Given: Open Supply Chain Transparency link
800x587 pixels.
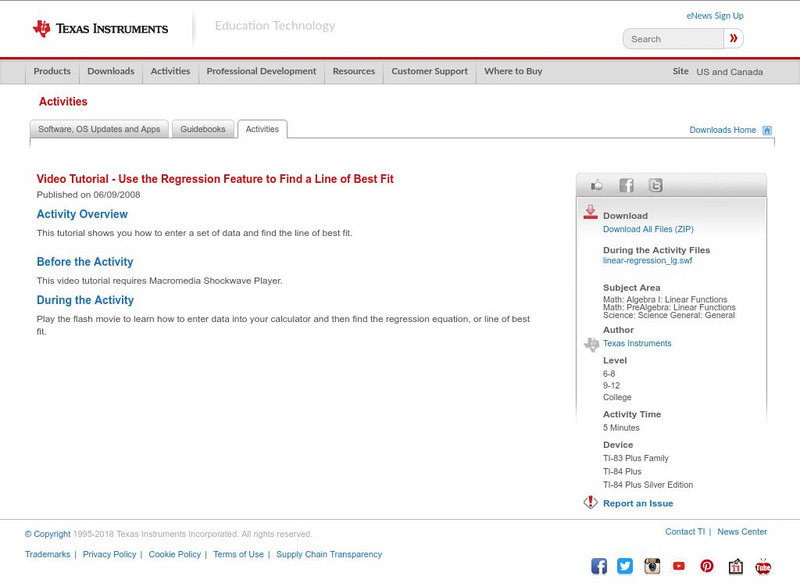Looking at the screenshot, I should pos(329,554).
